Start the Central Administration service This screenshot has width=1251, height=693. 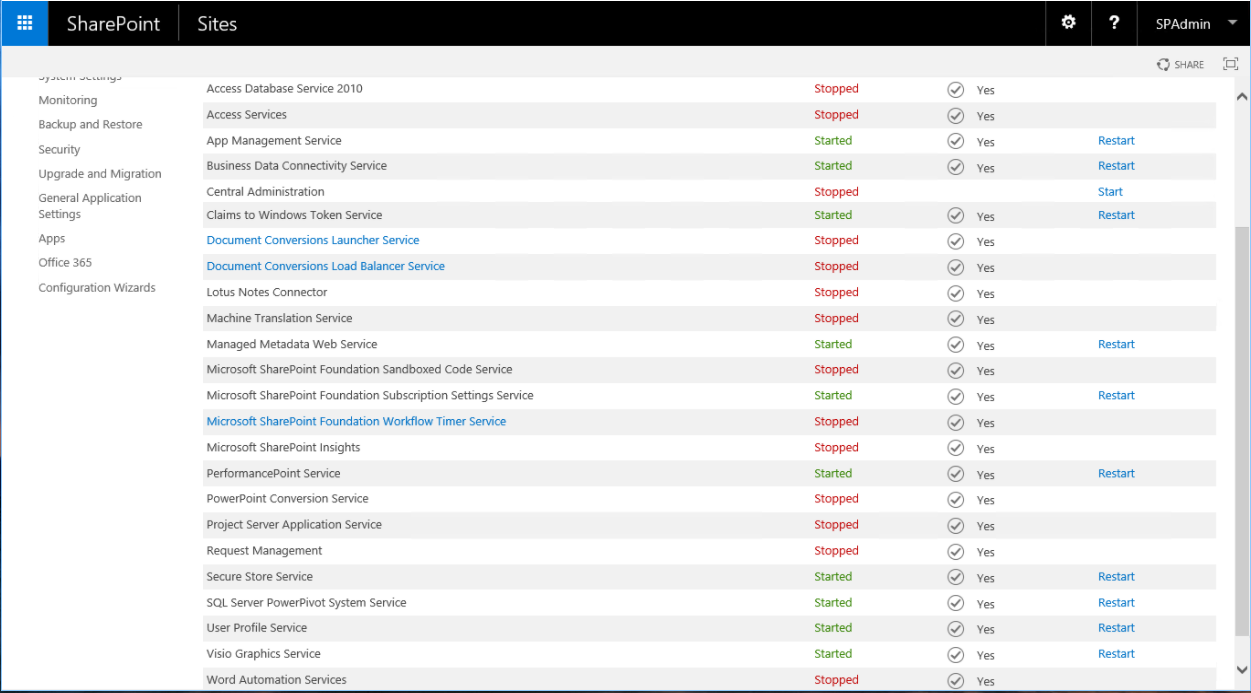coord(1110,191)
